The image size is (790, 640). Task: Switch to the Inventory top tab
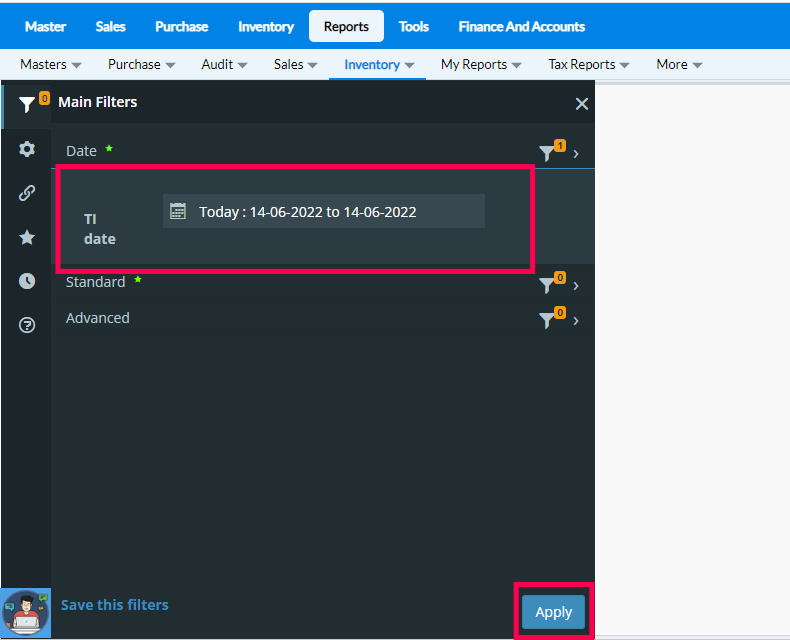click(x=266, y=26)
